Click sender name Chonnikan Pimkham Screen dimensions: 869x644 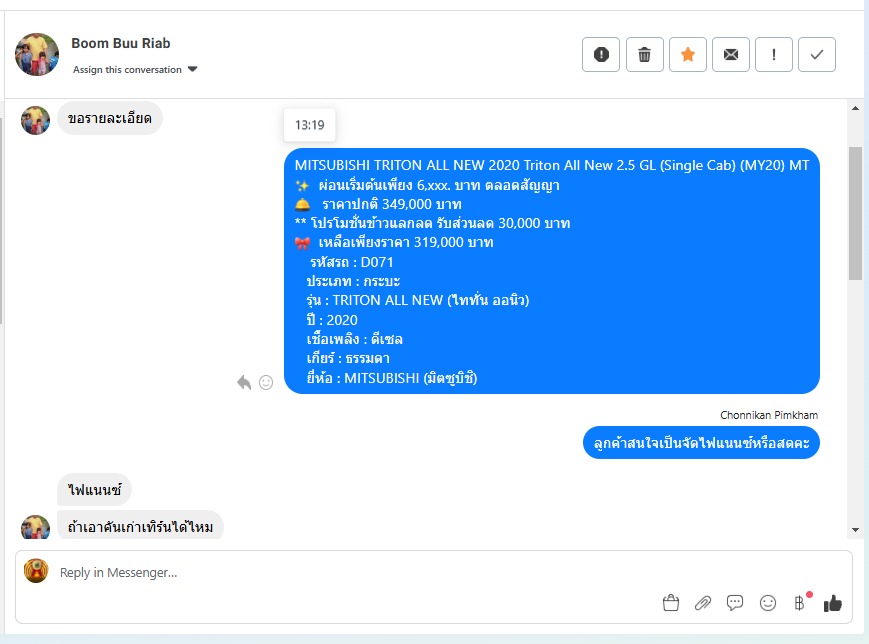click(769, 415)
